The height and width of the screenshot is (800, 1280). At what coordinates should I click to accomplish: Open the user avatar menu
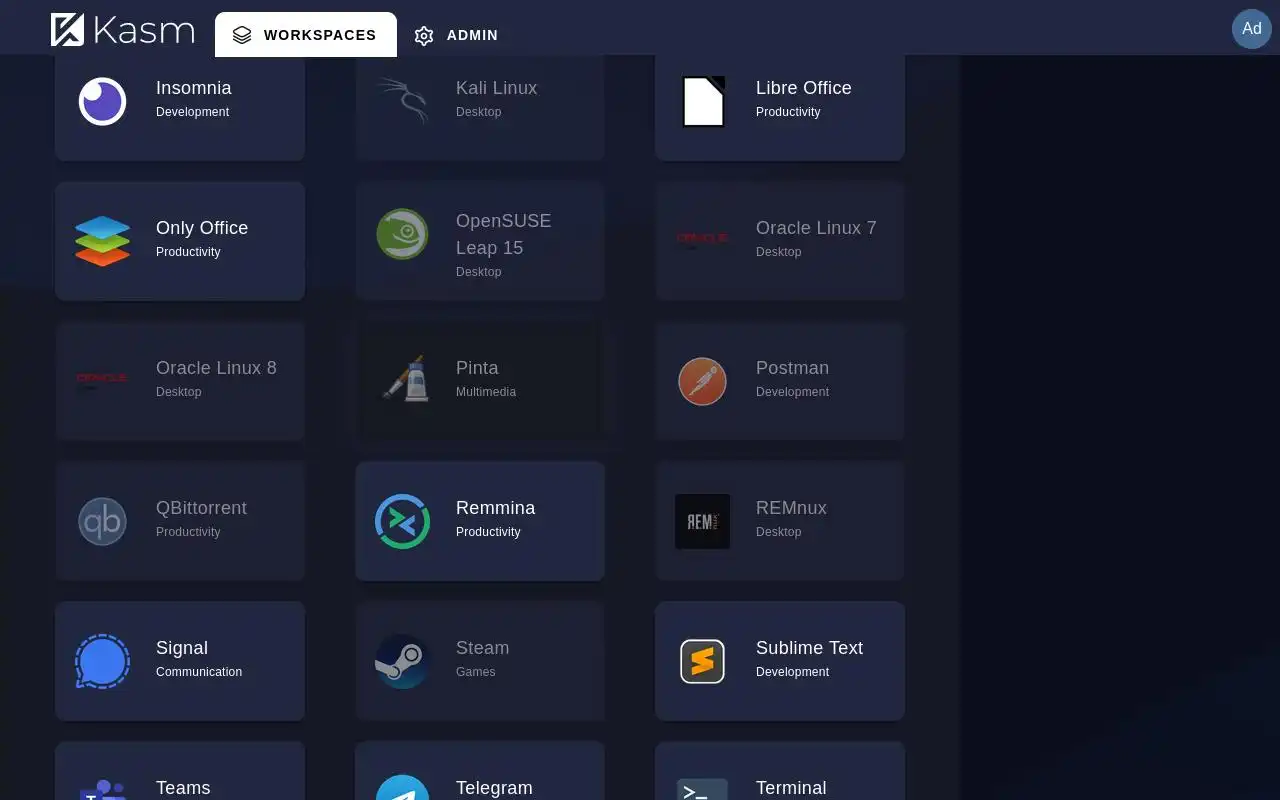click(x=1252, y=29)
